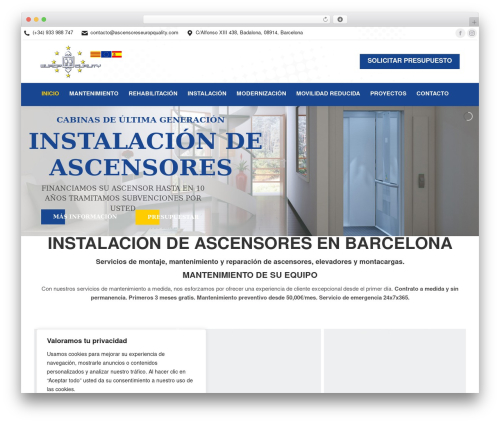Screen dimensions: 500x423
Task: Click the FINANCIAMOS SU ASCENSOR text
Action: (123, 198)
